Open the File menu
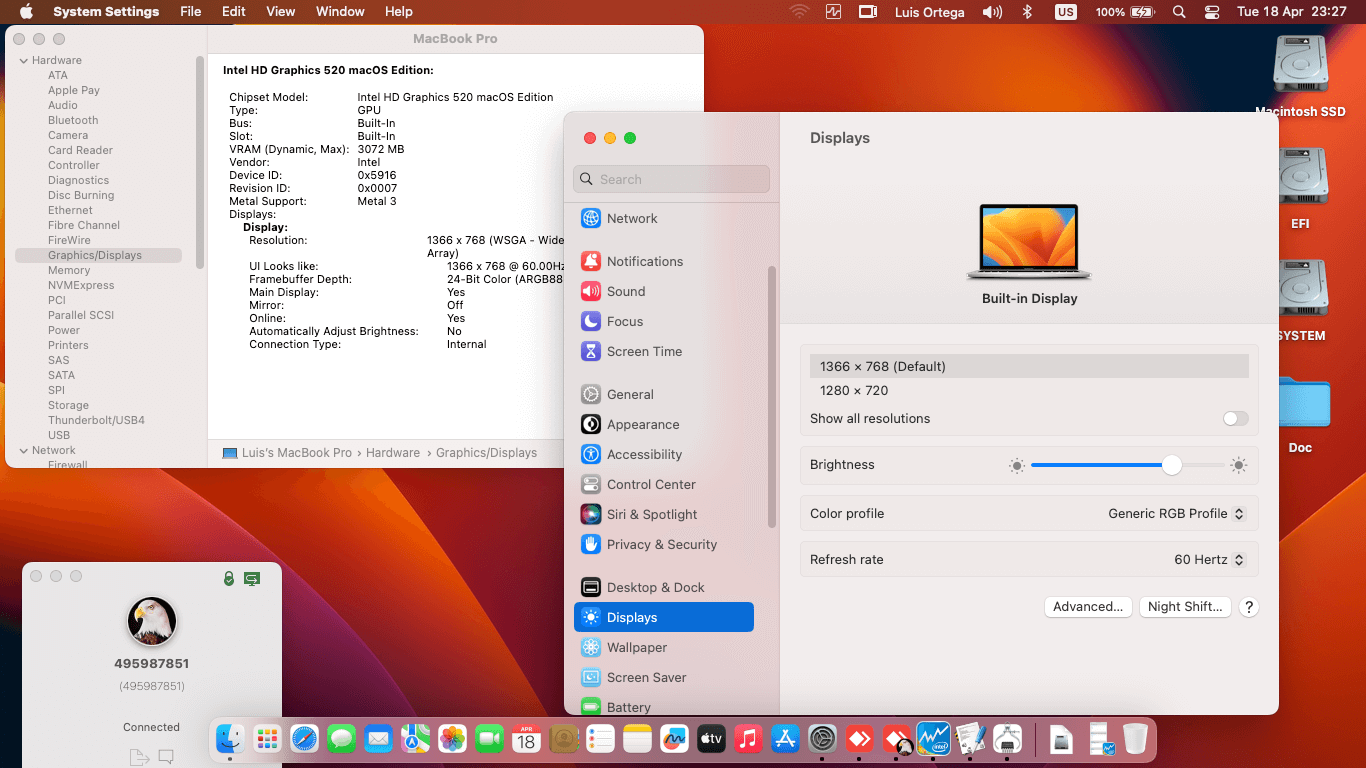Viewport: 1366px width, 768px height. point(190,12)
